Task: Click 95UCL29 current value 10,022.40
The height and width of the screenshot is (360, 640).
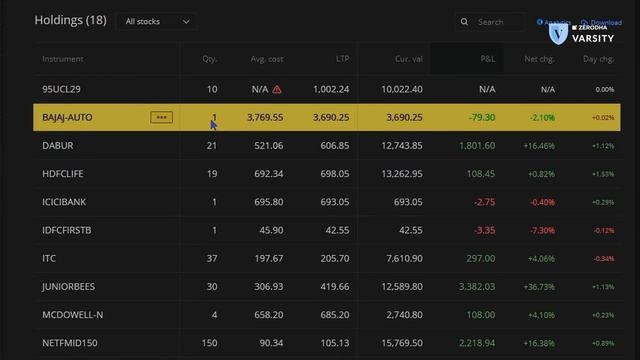Action: click(402, 89)
